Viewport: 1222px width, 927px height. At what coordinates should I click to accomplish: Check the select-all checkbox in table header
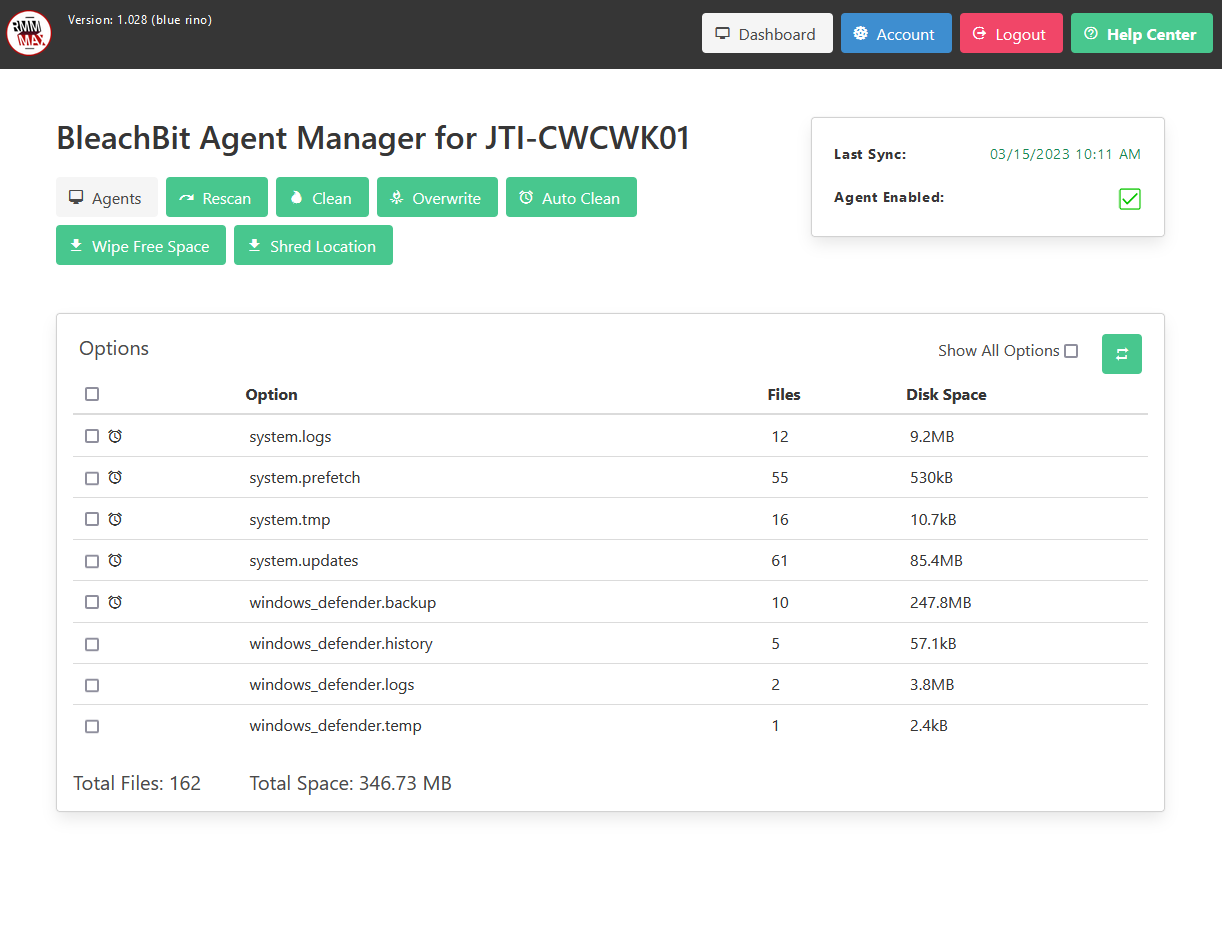92,394
